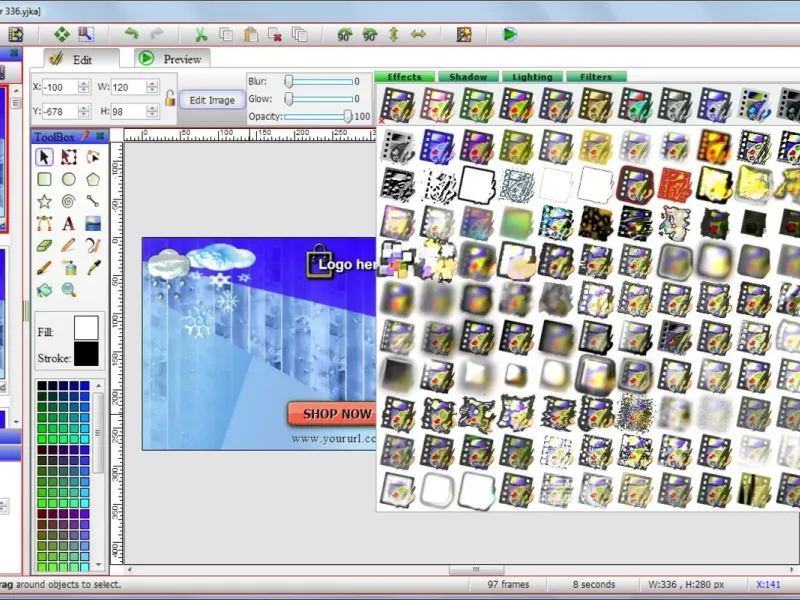
Task: Choose the insert image tool
Action: pos(93,223)
